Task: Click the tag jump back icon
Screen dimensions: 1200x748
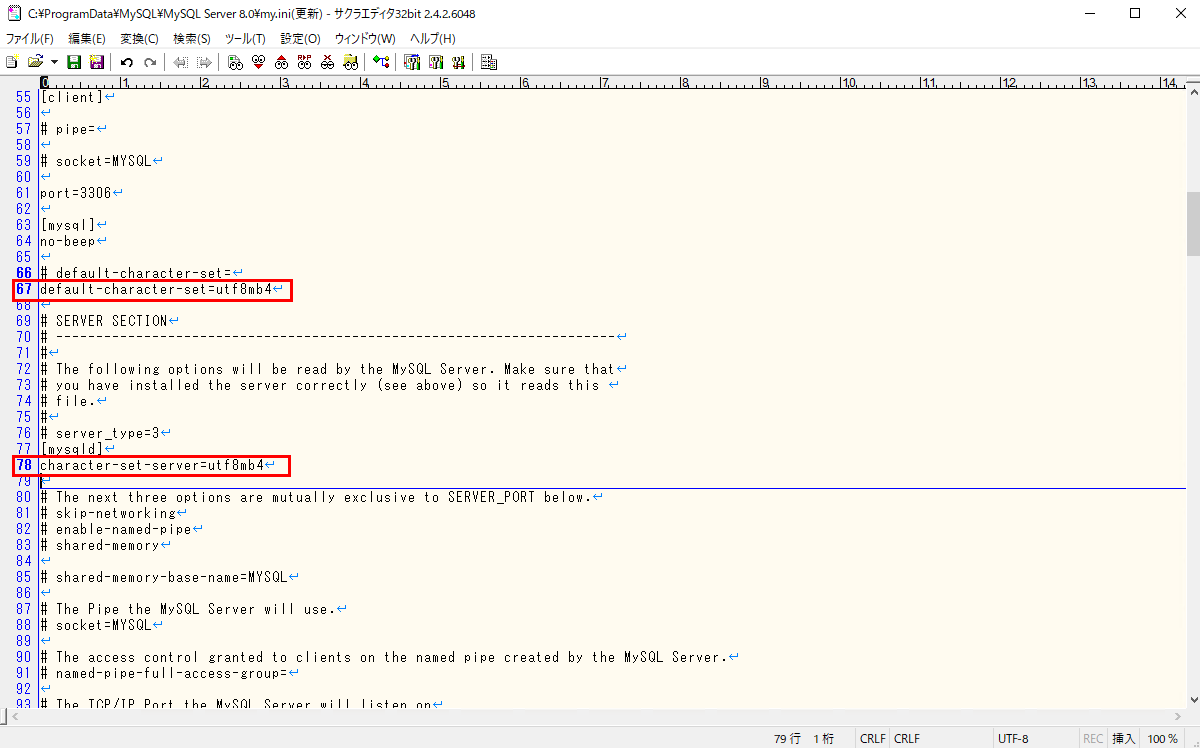Action: pyautogui.click(x=180, y=62)
